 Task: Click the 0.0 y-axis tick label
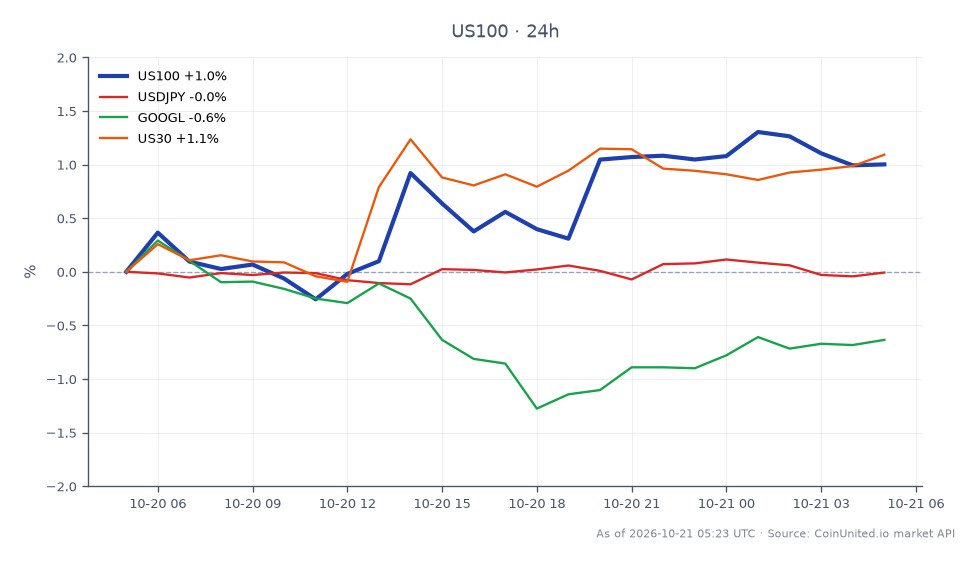pos(67,272)
